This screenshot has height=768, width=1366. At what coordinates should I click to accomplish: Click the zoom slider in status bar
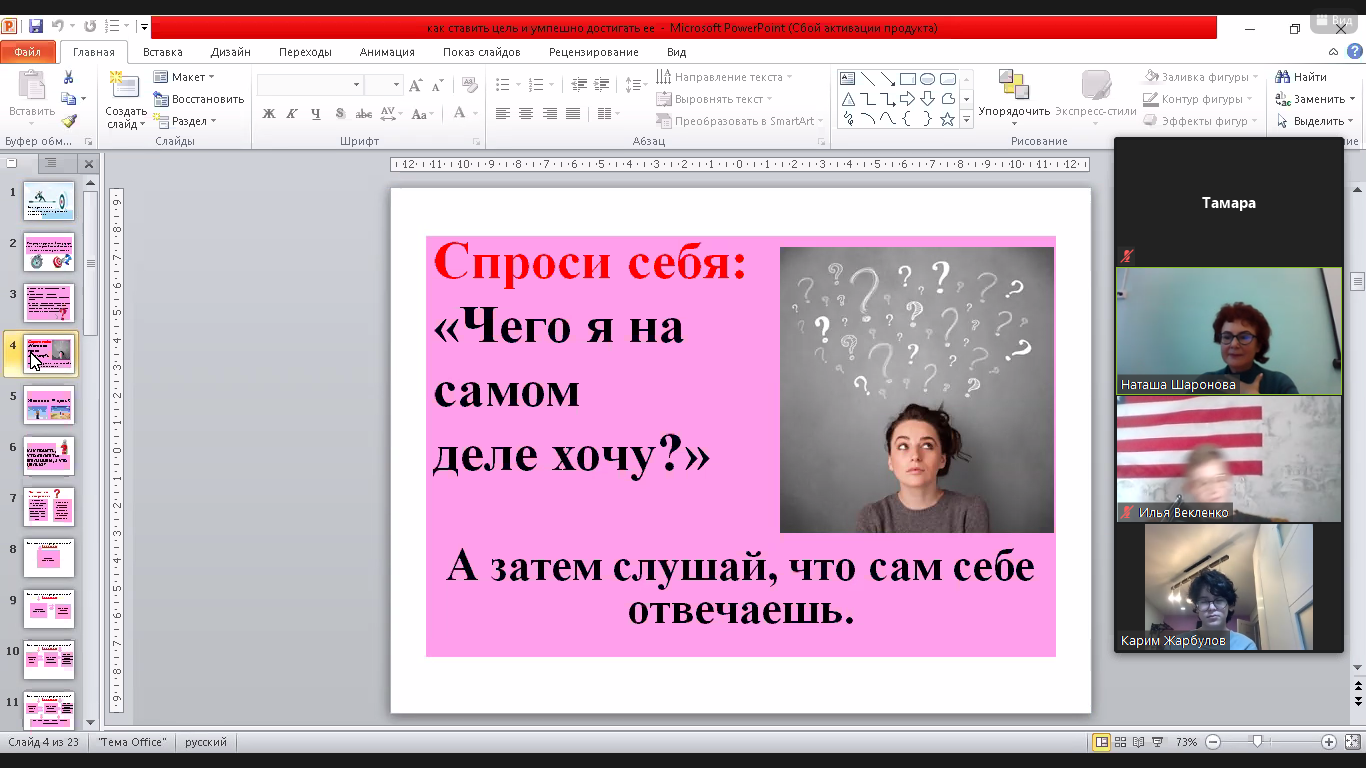(x=1257, y=742)
